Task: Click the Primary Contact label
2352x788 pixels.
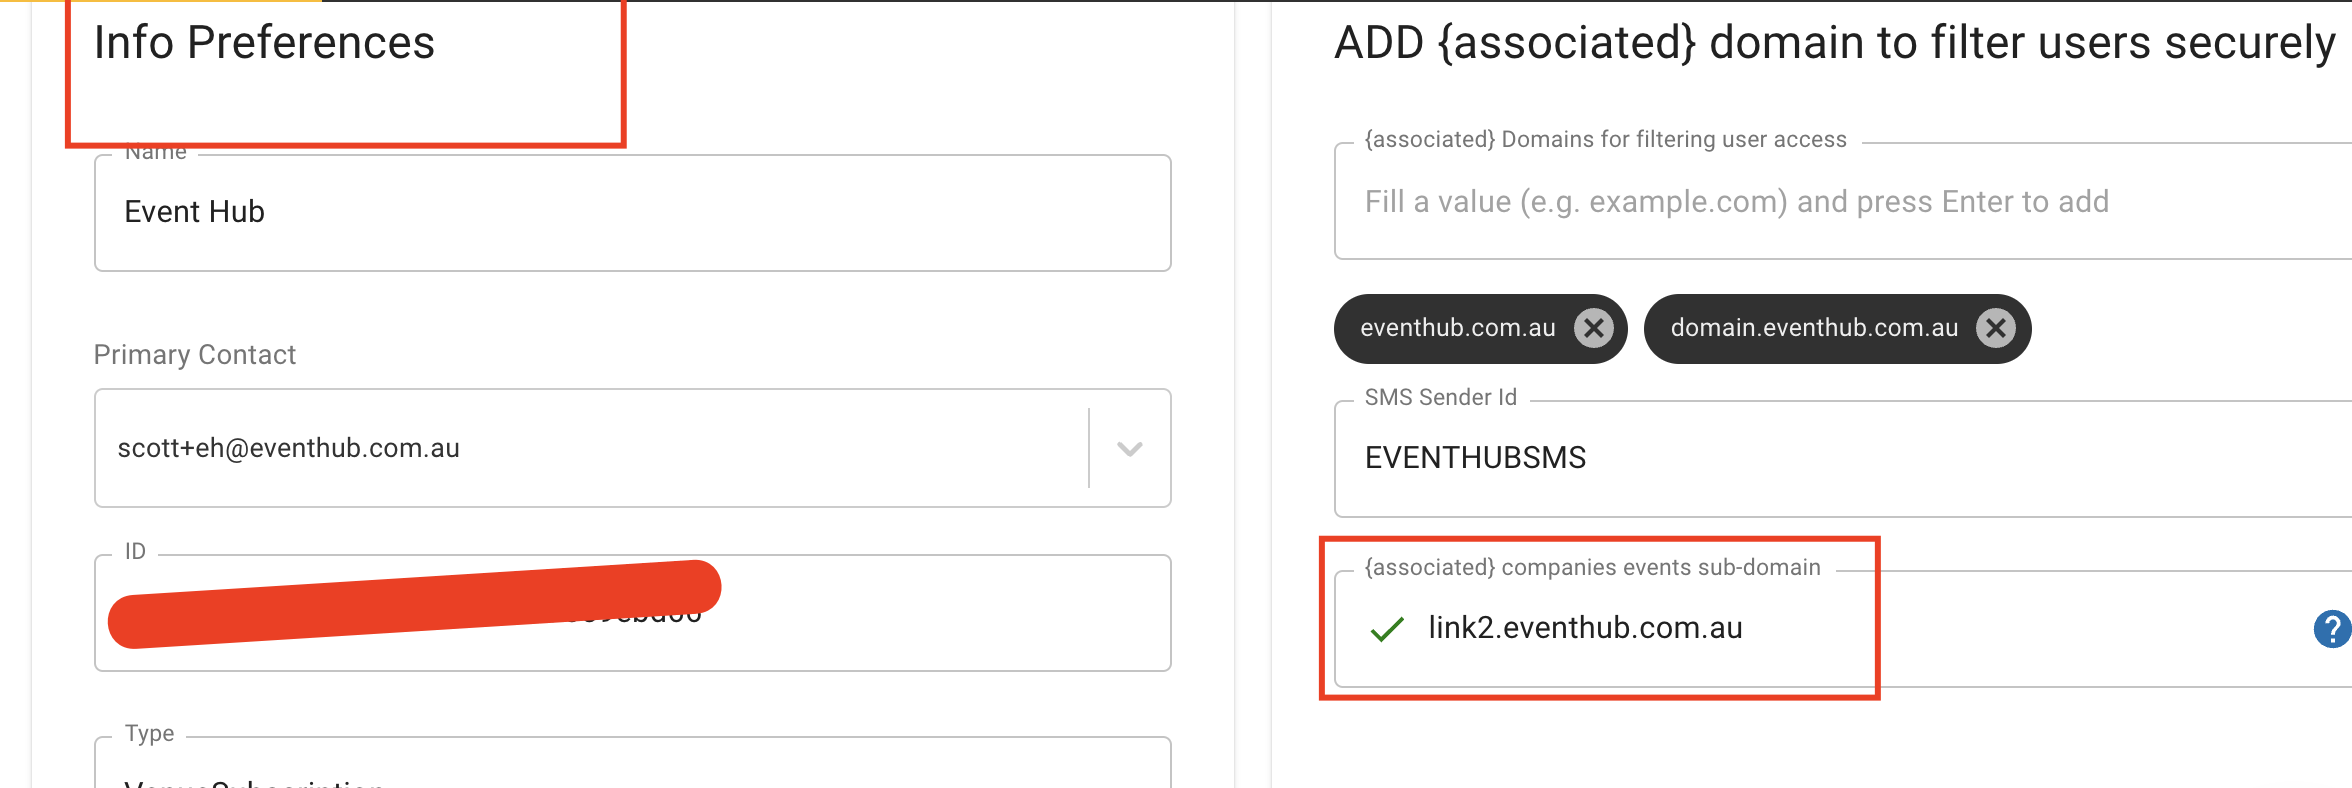Action: coord(195,355)
